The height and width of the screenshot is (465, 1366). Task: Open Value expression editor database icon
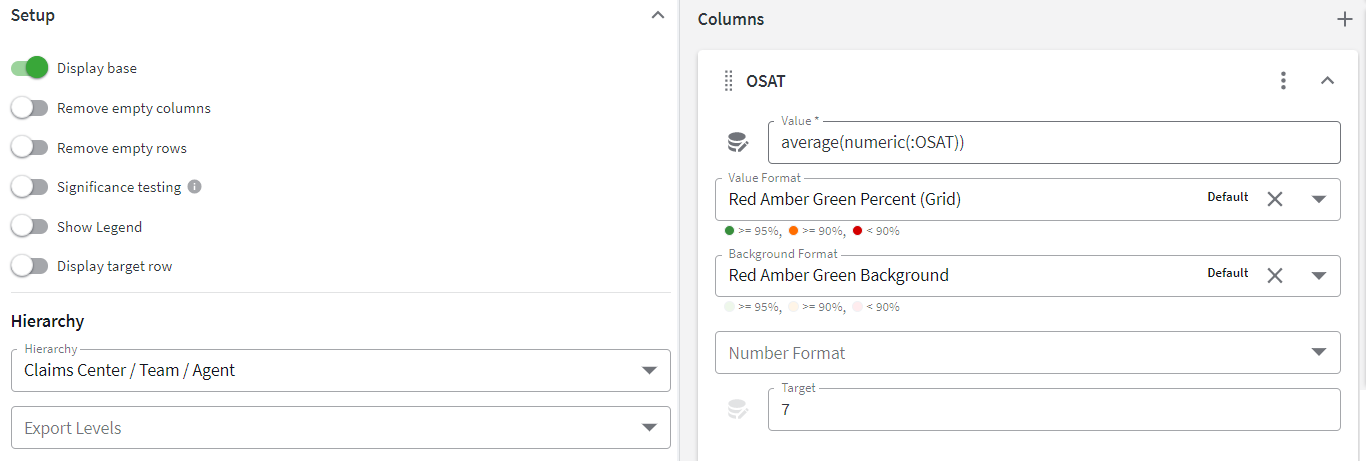[x=738, y=143]
